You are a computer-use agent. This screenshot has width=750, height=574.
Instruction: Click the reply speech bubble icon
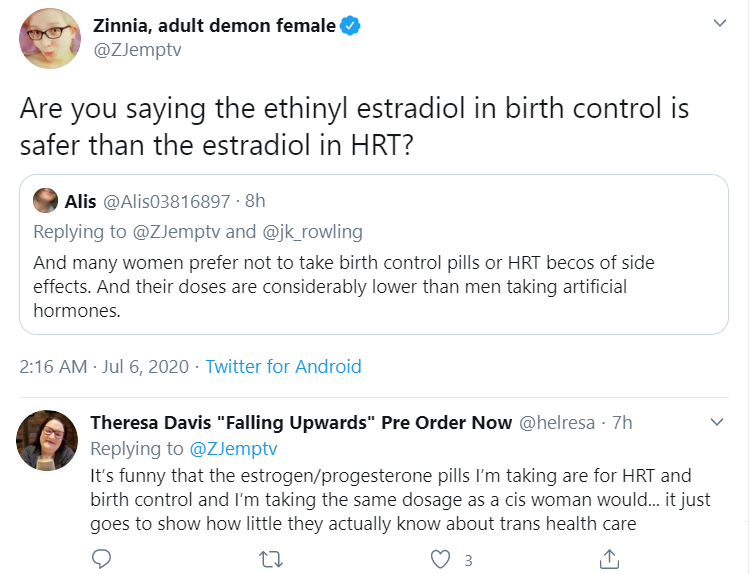(x=101, y=559)
